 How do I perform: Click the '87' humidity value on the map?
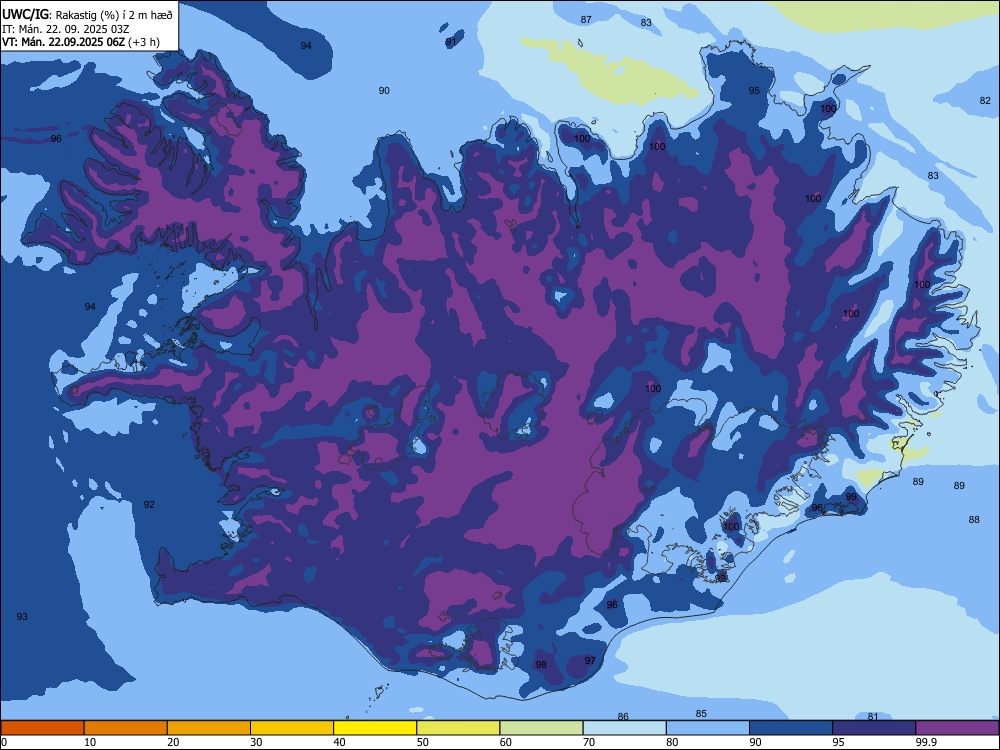(x=586, y=20)
